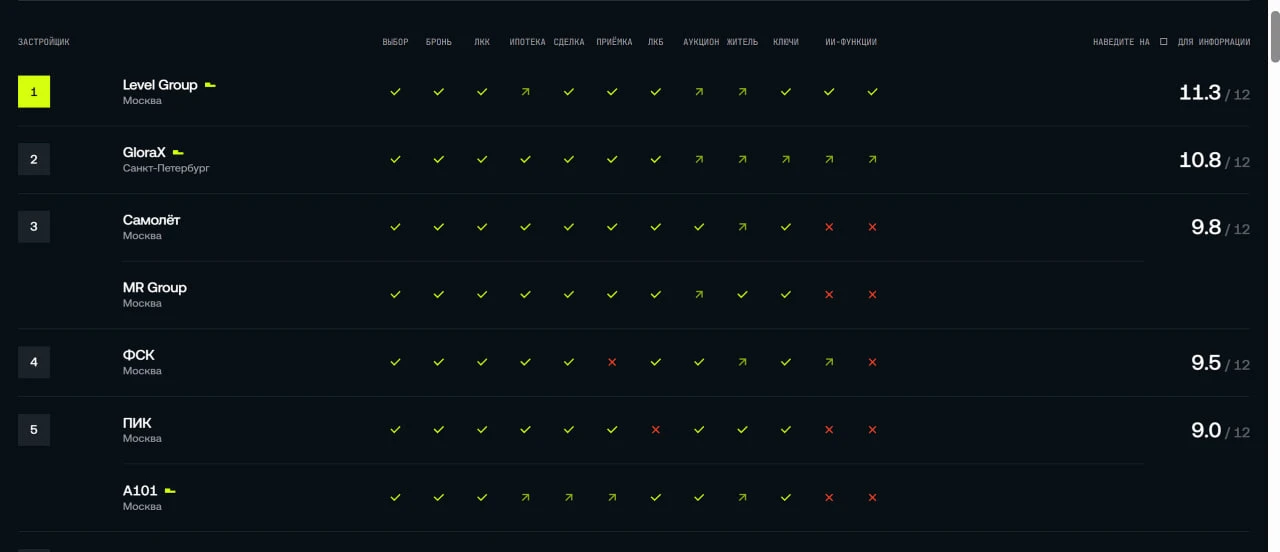Click the square info icon in the hint
This screenshot has height=552, width=1280.
[x=1163, y=42]
